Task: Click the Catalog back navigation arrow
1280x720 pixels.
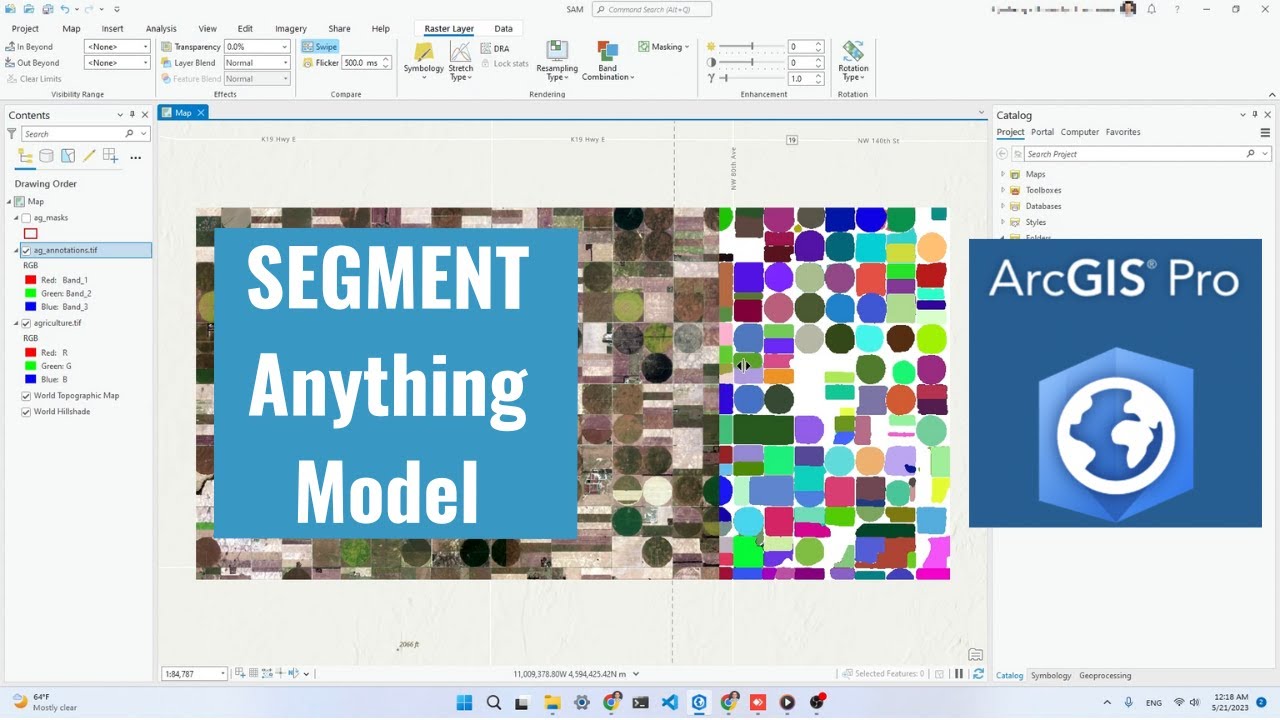Action: (x=1002, y=154)
